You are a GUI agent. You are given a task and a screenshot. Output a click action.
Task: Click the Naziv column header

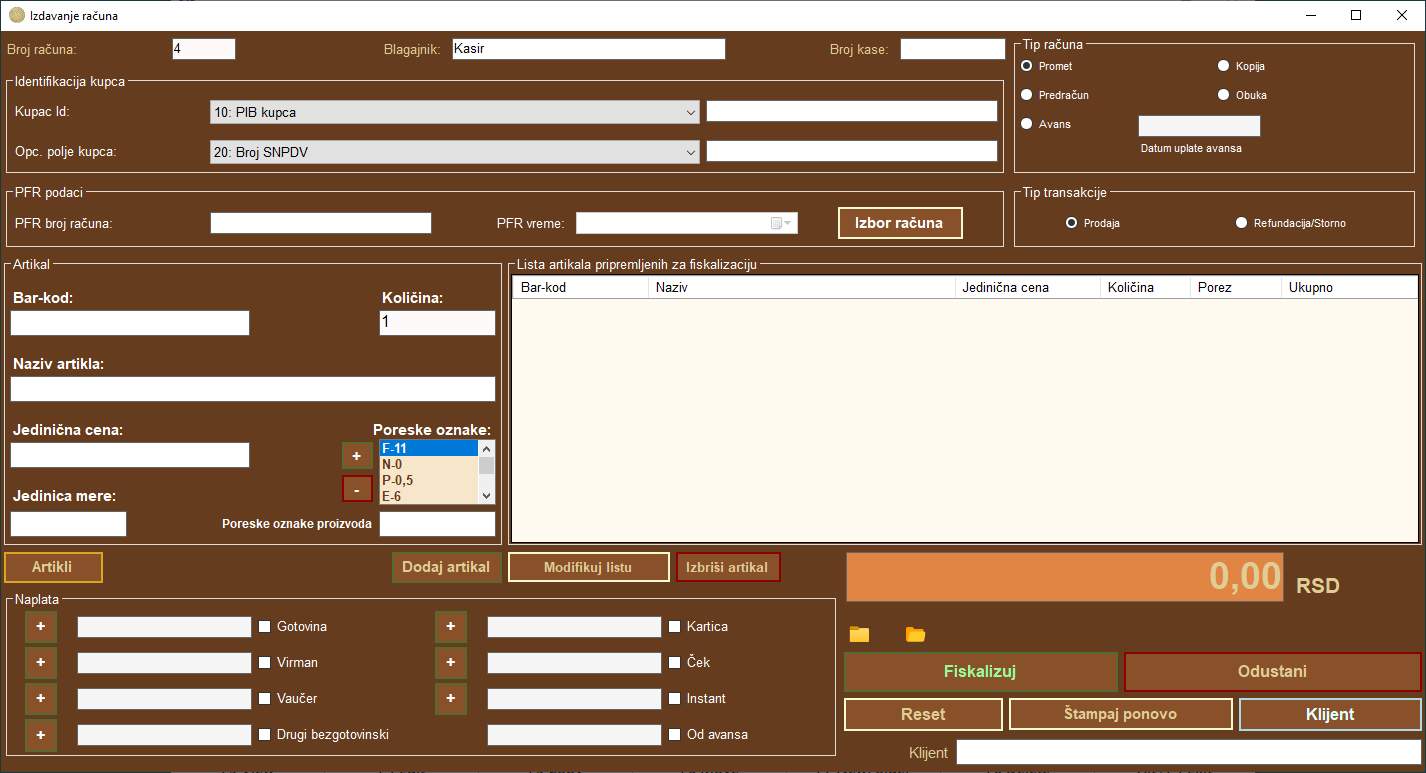802,287
